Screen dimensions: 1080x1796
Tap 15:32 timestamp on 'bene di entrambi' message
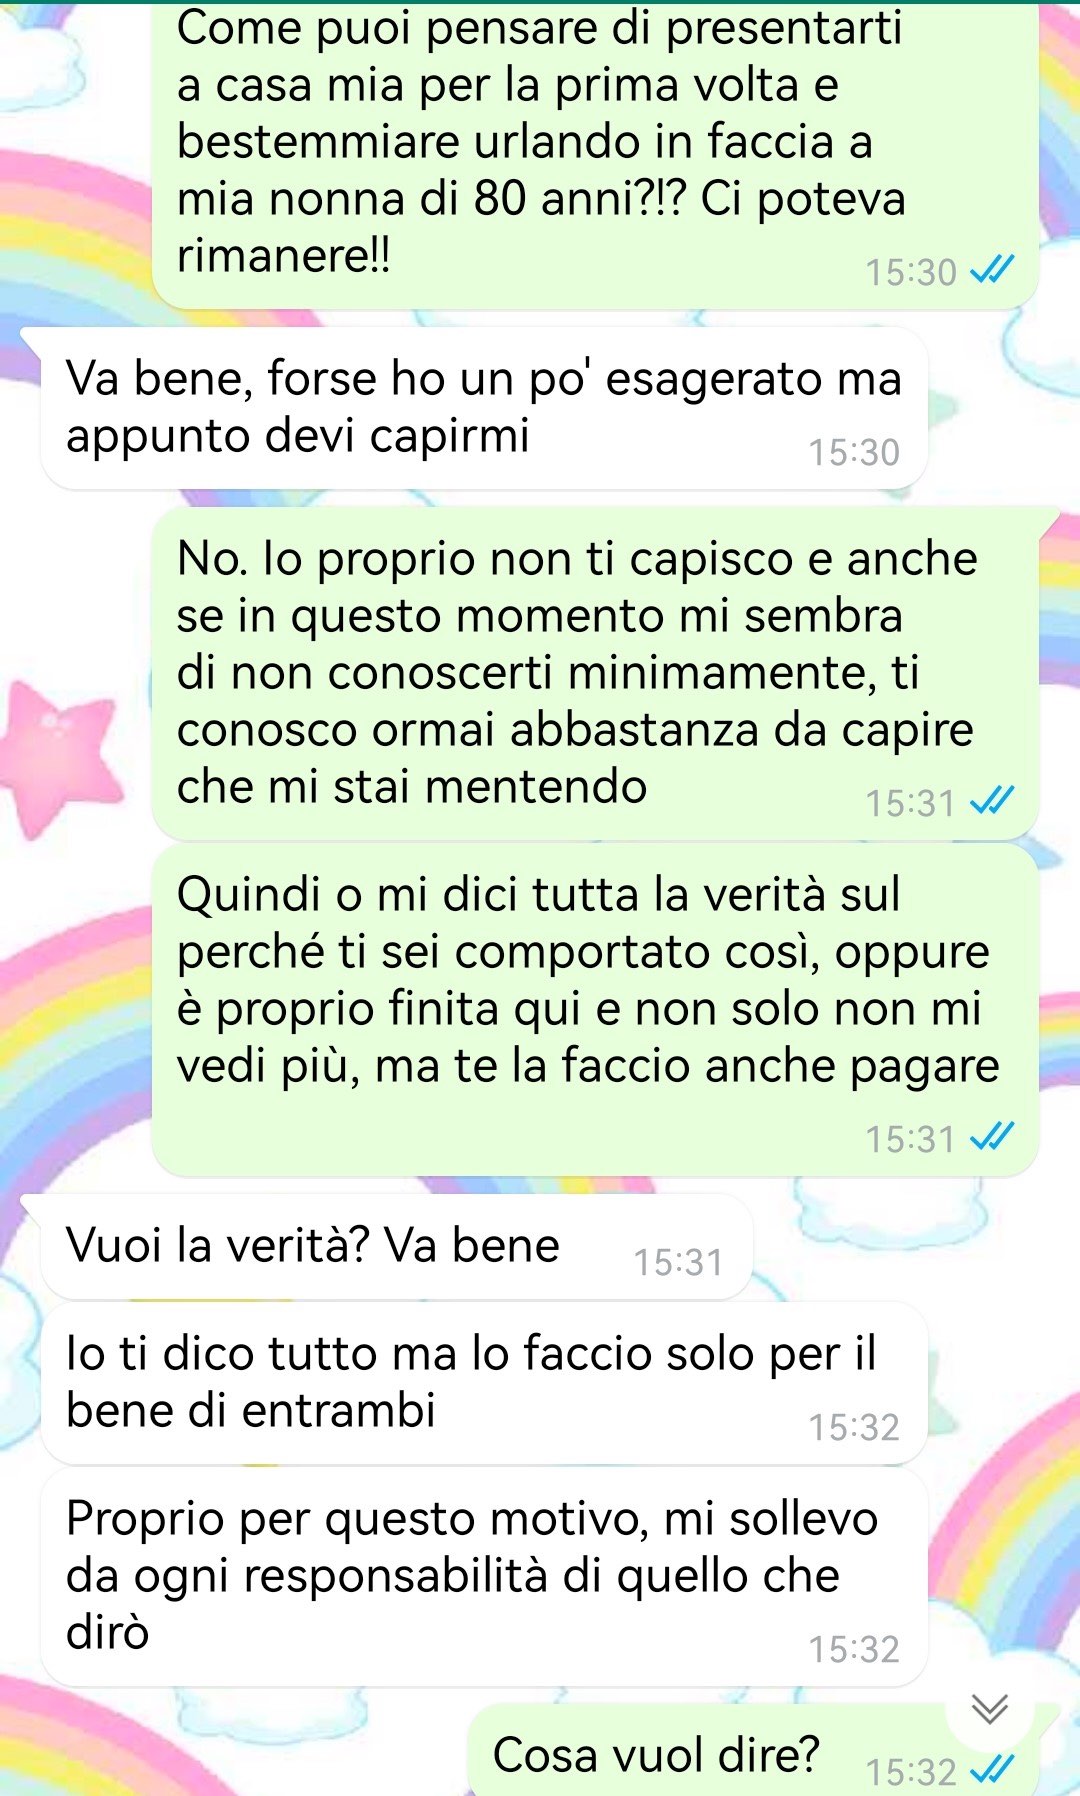point(854,1428)
